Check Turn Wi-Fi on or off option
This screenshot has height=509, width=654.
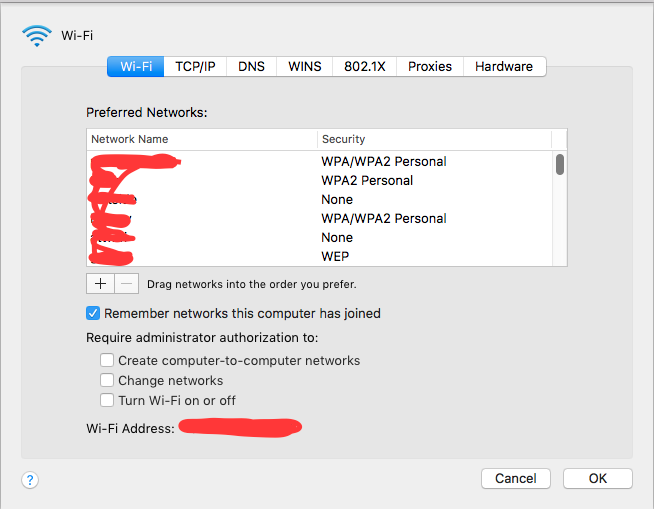(107, 400)
